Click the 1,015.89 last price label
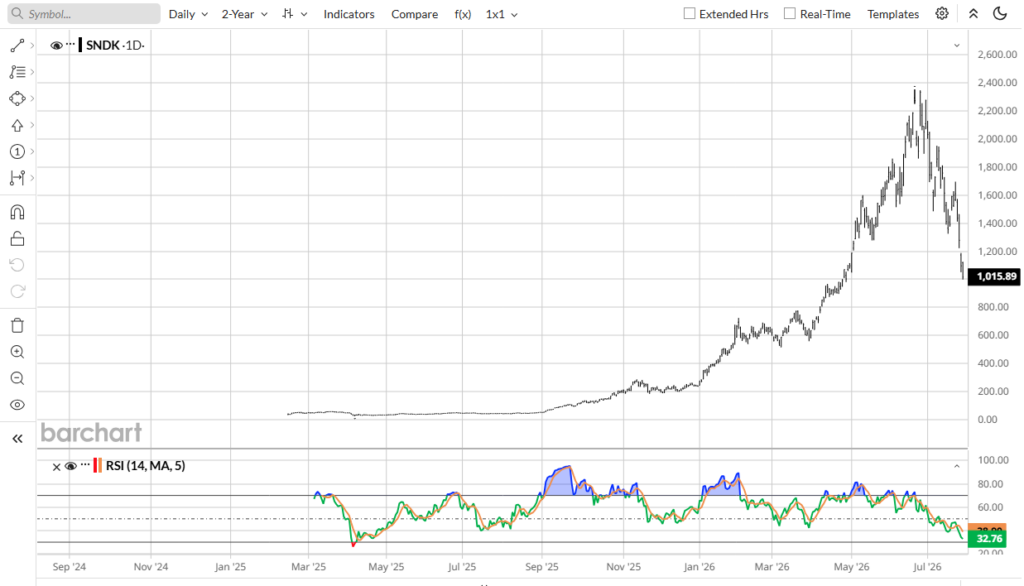 click(995, 276)
